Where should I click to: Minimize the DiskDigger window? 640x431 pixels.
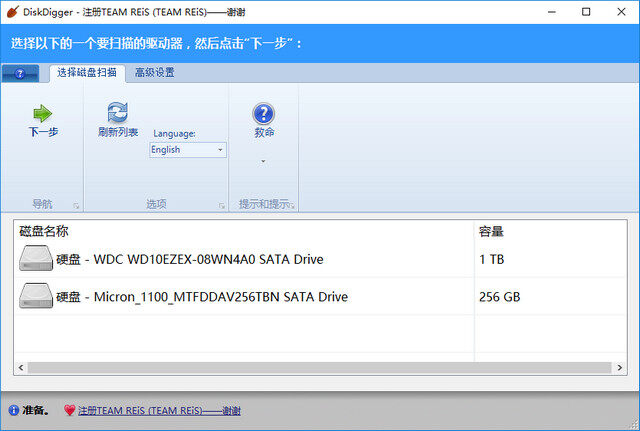pyautogui.click(x=552, y=12)
